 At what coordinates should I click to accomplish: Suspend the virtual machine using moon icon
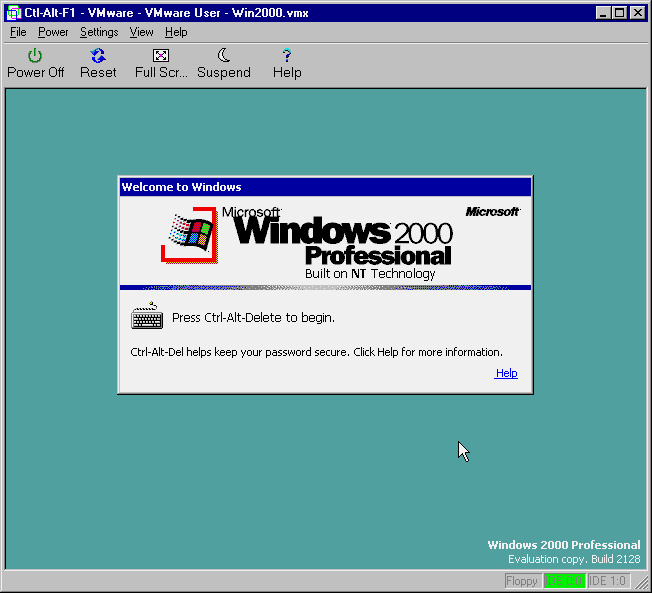(x=224, y=56)
